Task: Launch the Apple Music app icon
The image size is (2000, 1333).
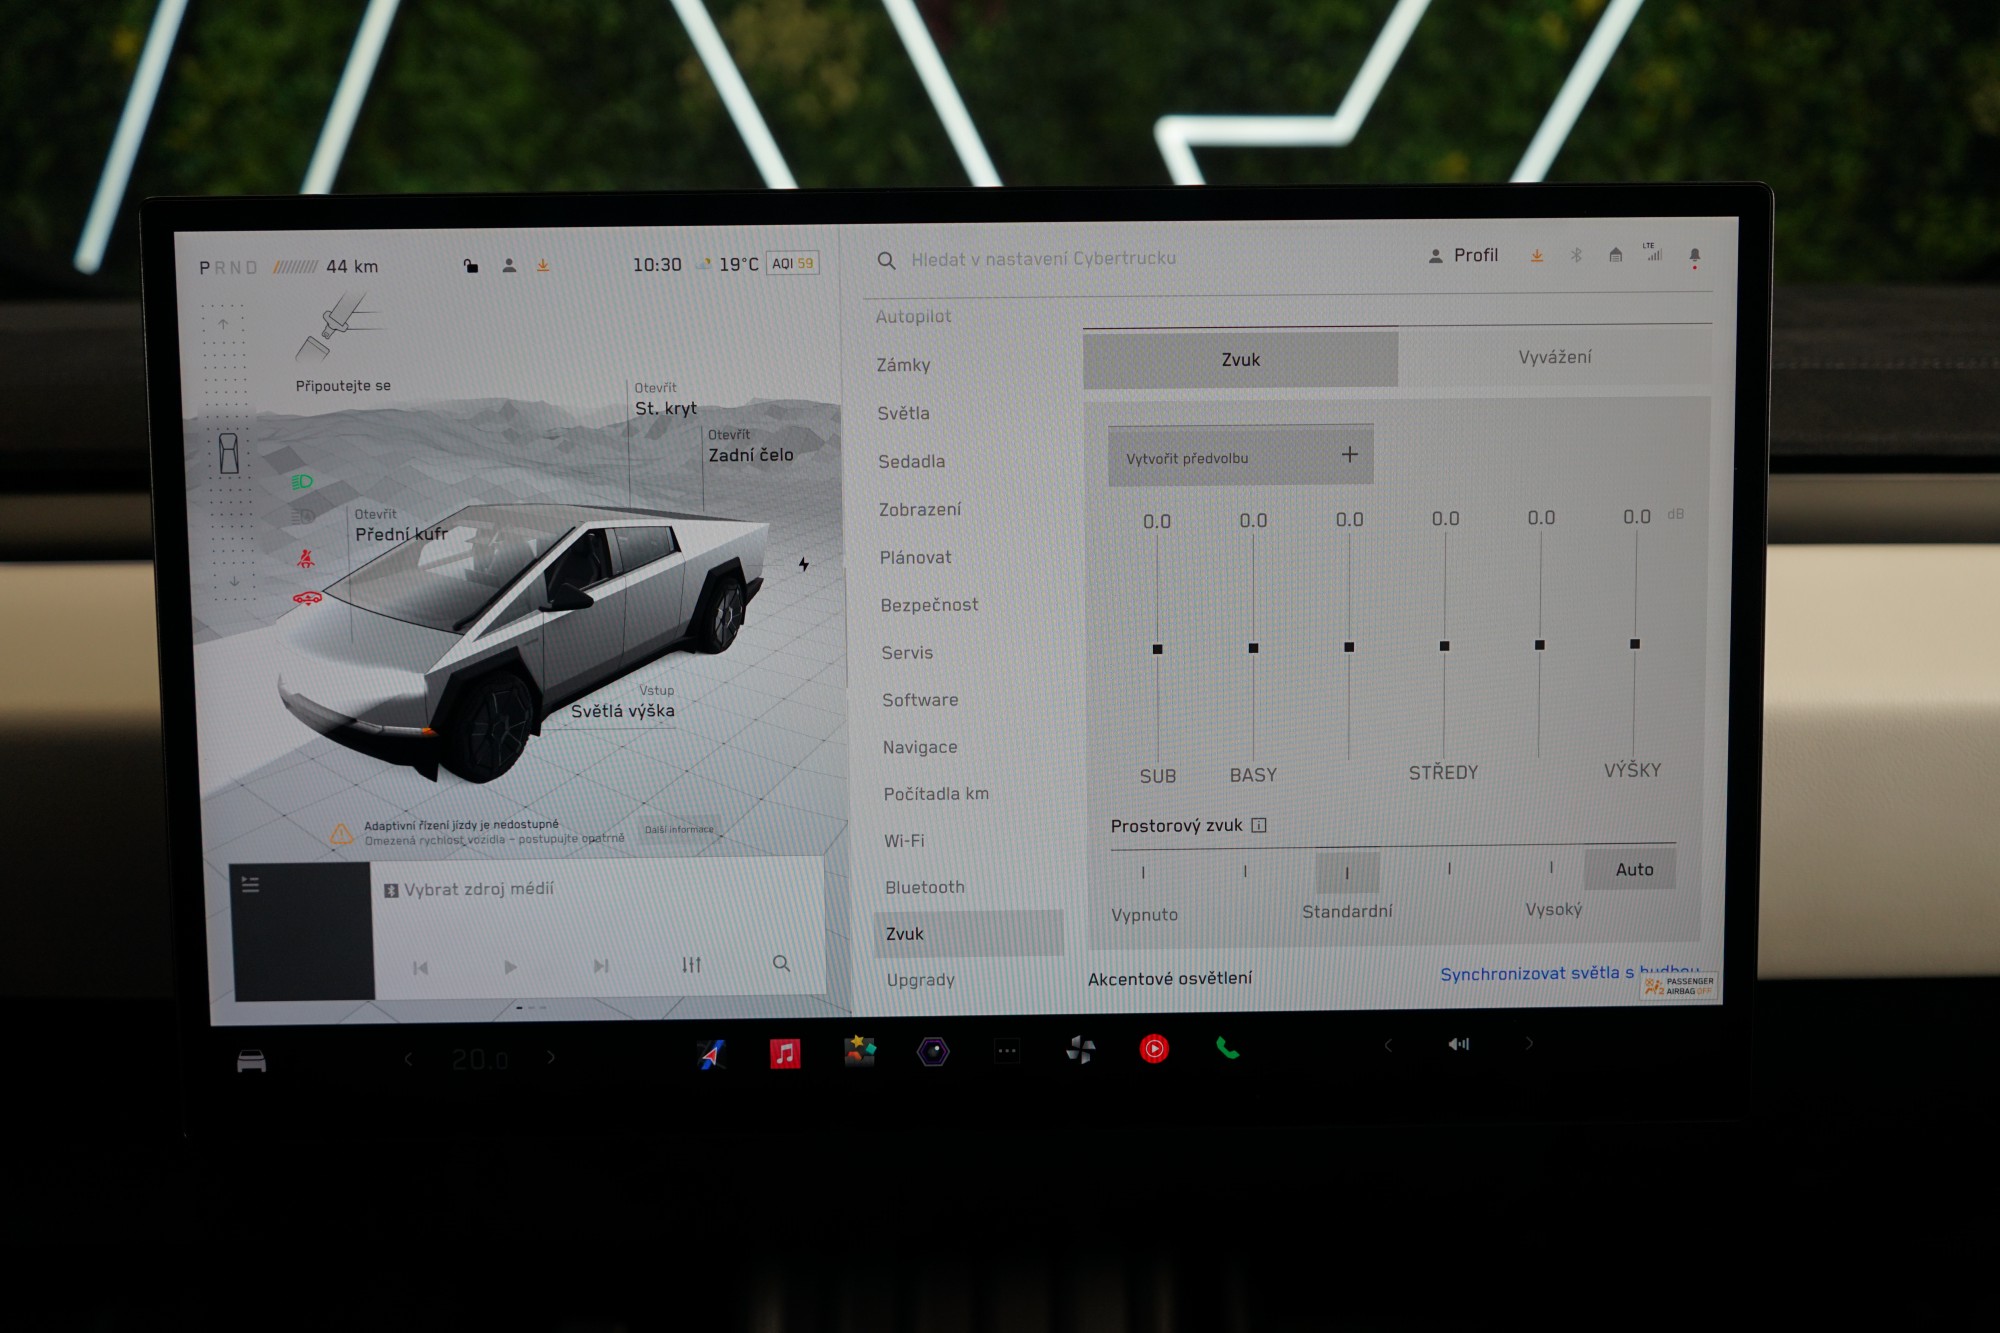Action: click(785, 1053)
